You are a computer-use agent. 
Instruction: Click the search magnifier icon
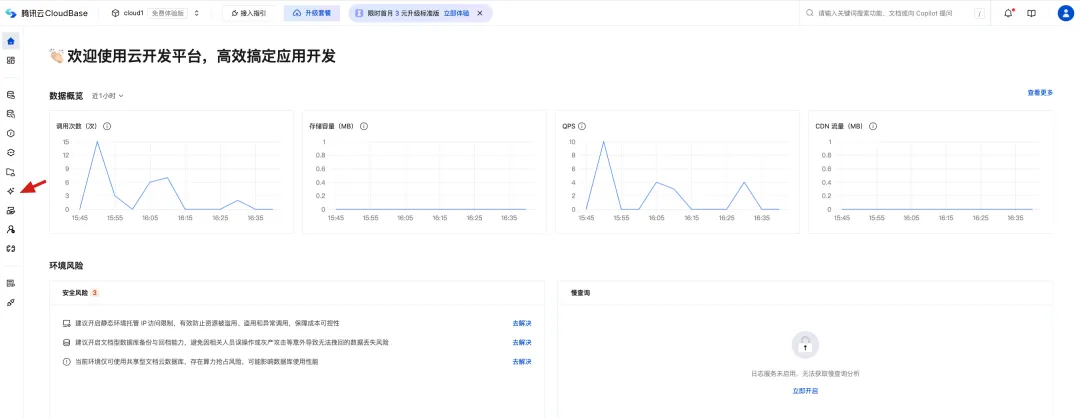click(810, 13)
